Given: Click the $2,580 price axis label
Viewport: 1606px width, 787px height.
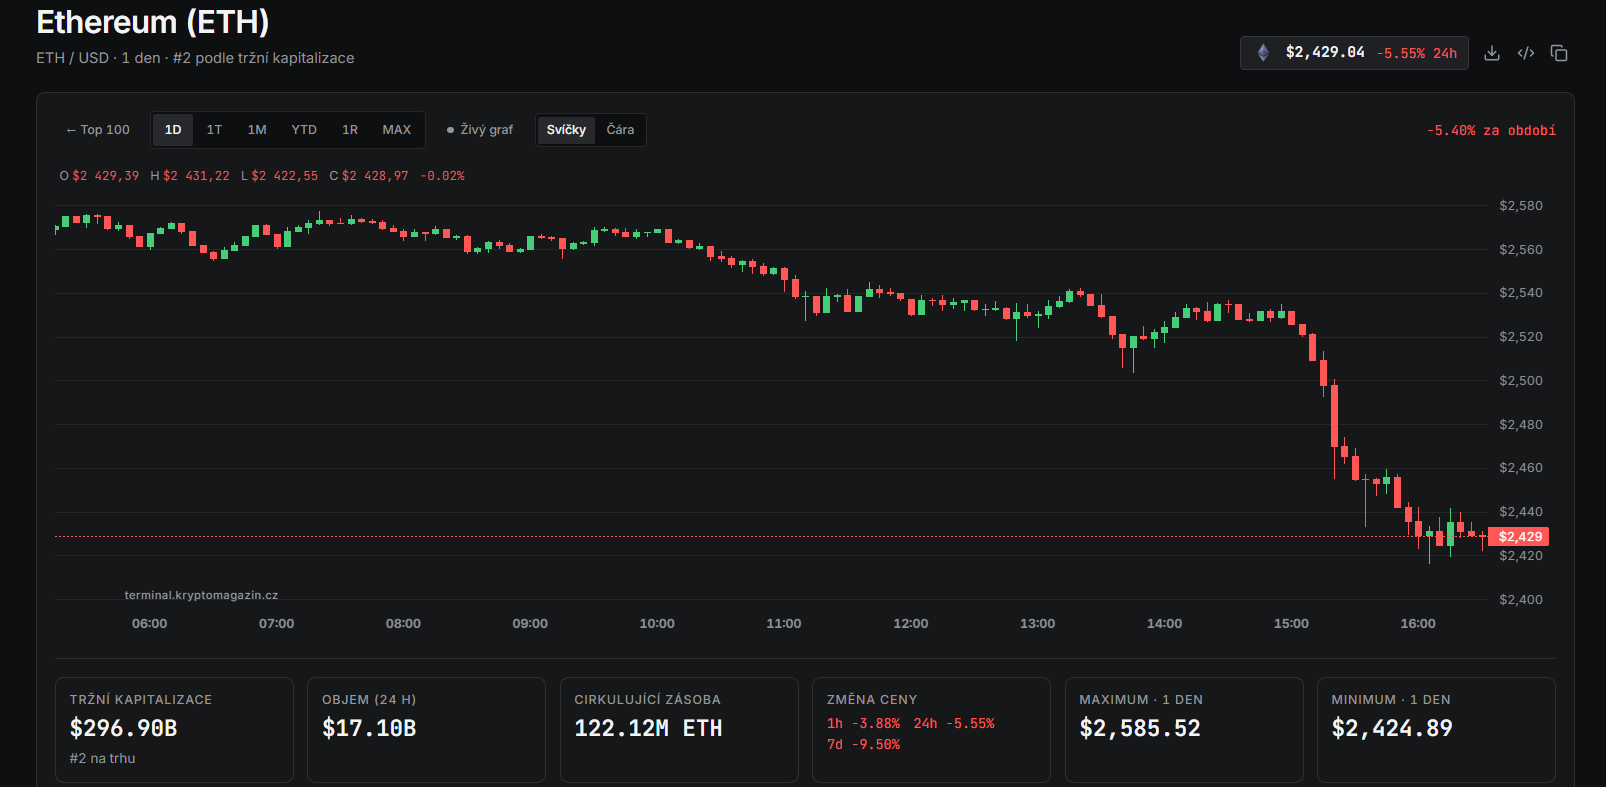Looking at the screenshot, I should (x=1521, y=206).
